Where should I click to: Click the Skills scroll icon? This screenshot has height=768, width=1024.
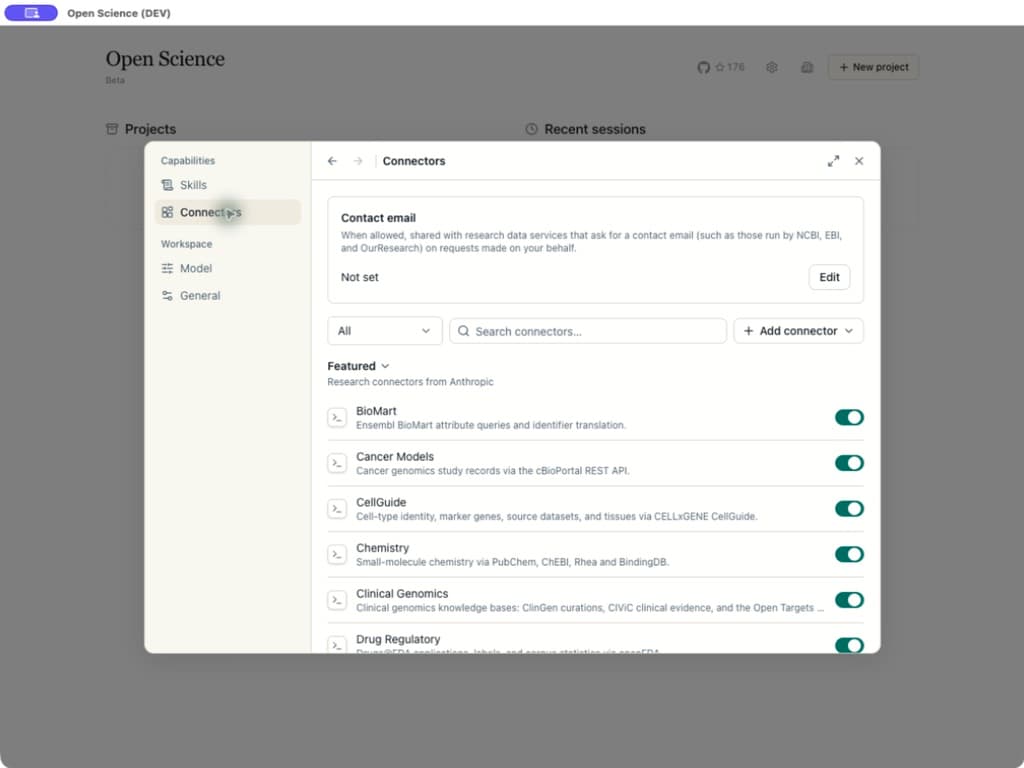[x=167, y=185]
